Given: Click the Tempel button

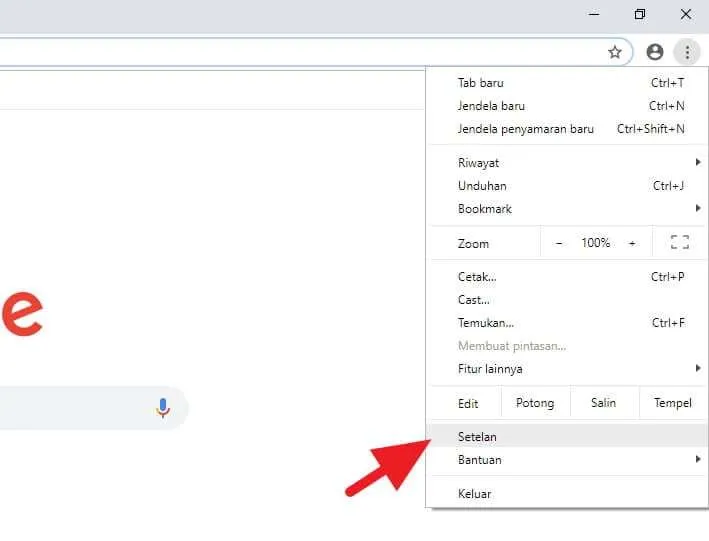Looking at the screenshot, I should (673, 403).
